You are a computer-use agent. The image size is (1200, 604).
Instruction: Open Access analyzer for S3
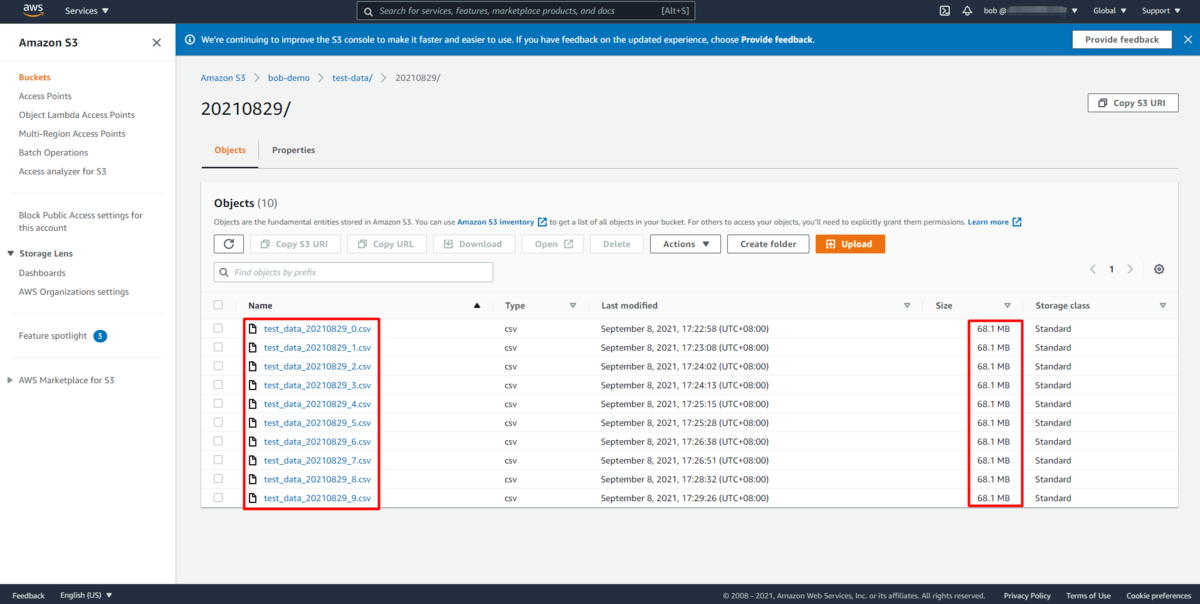(x=62, y=172)
